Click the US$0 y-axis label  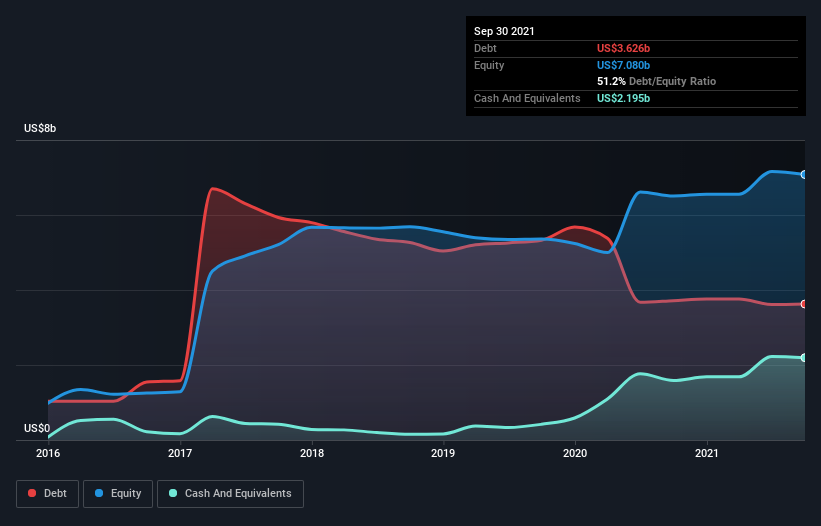pos(37,428)
